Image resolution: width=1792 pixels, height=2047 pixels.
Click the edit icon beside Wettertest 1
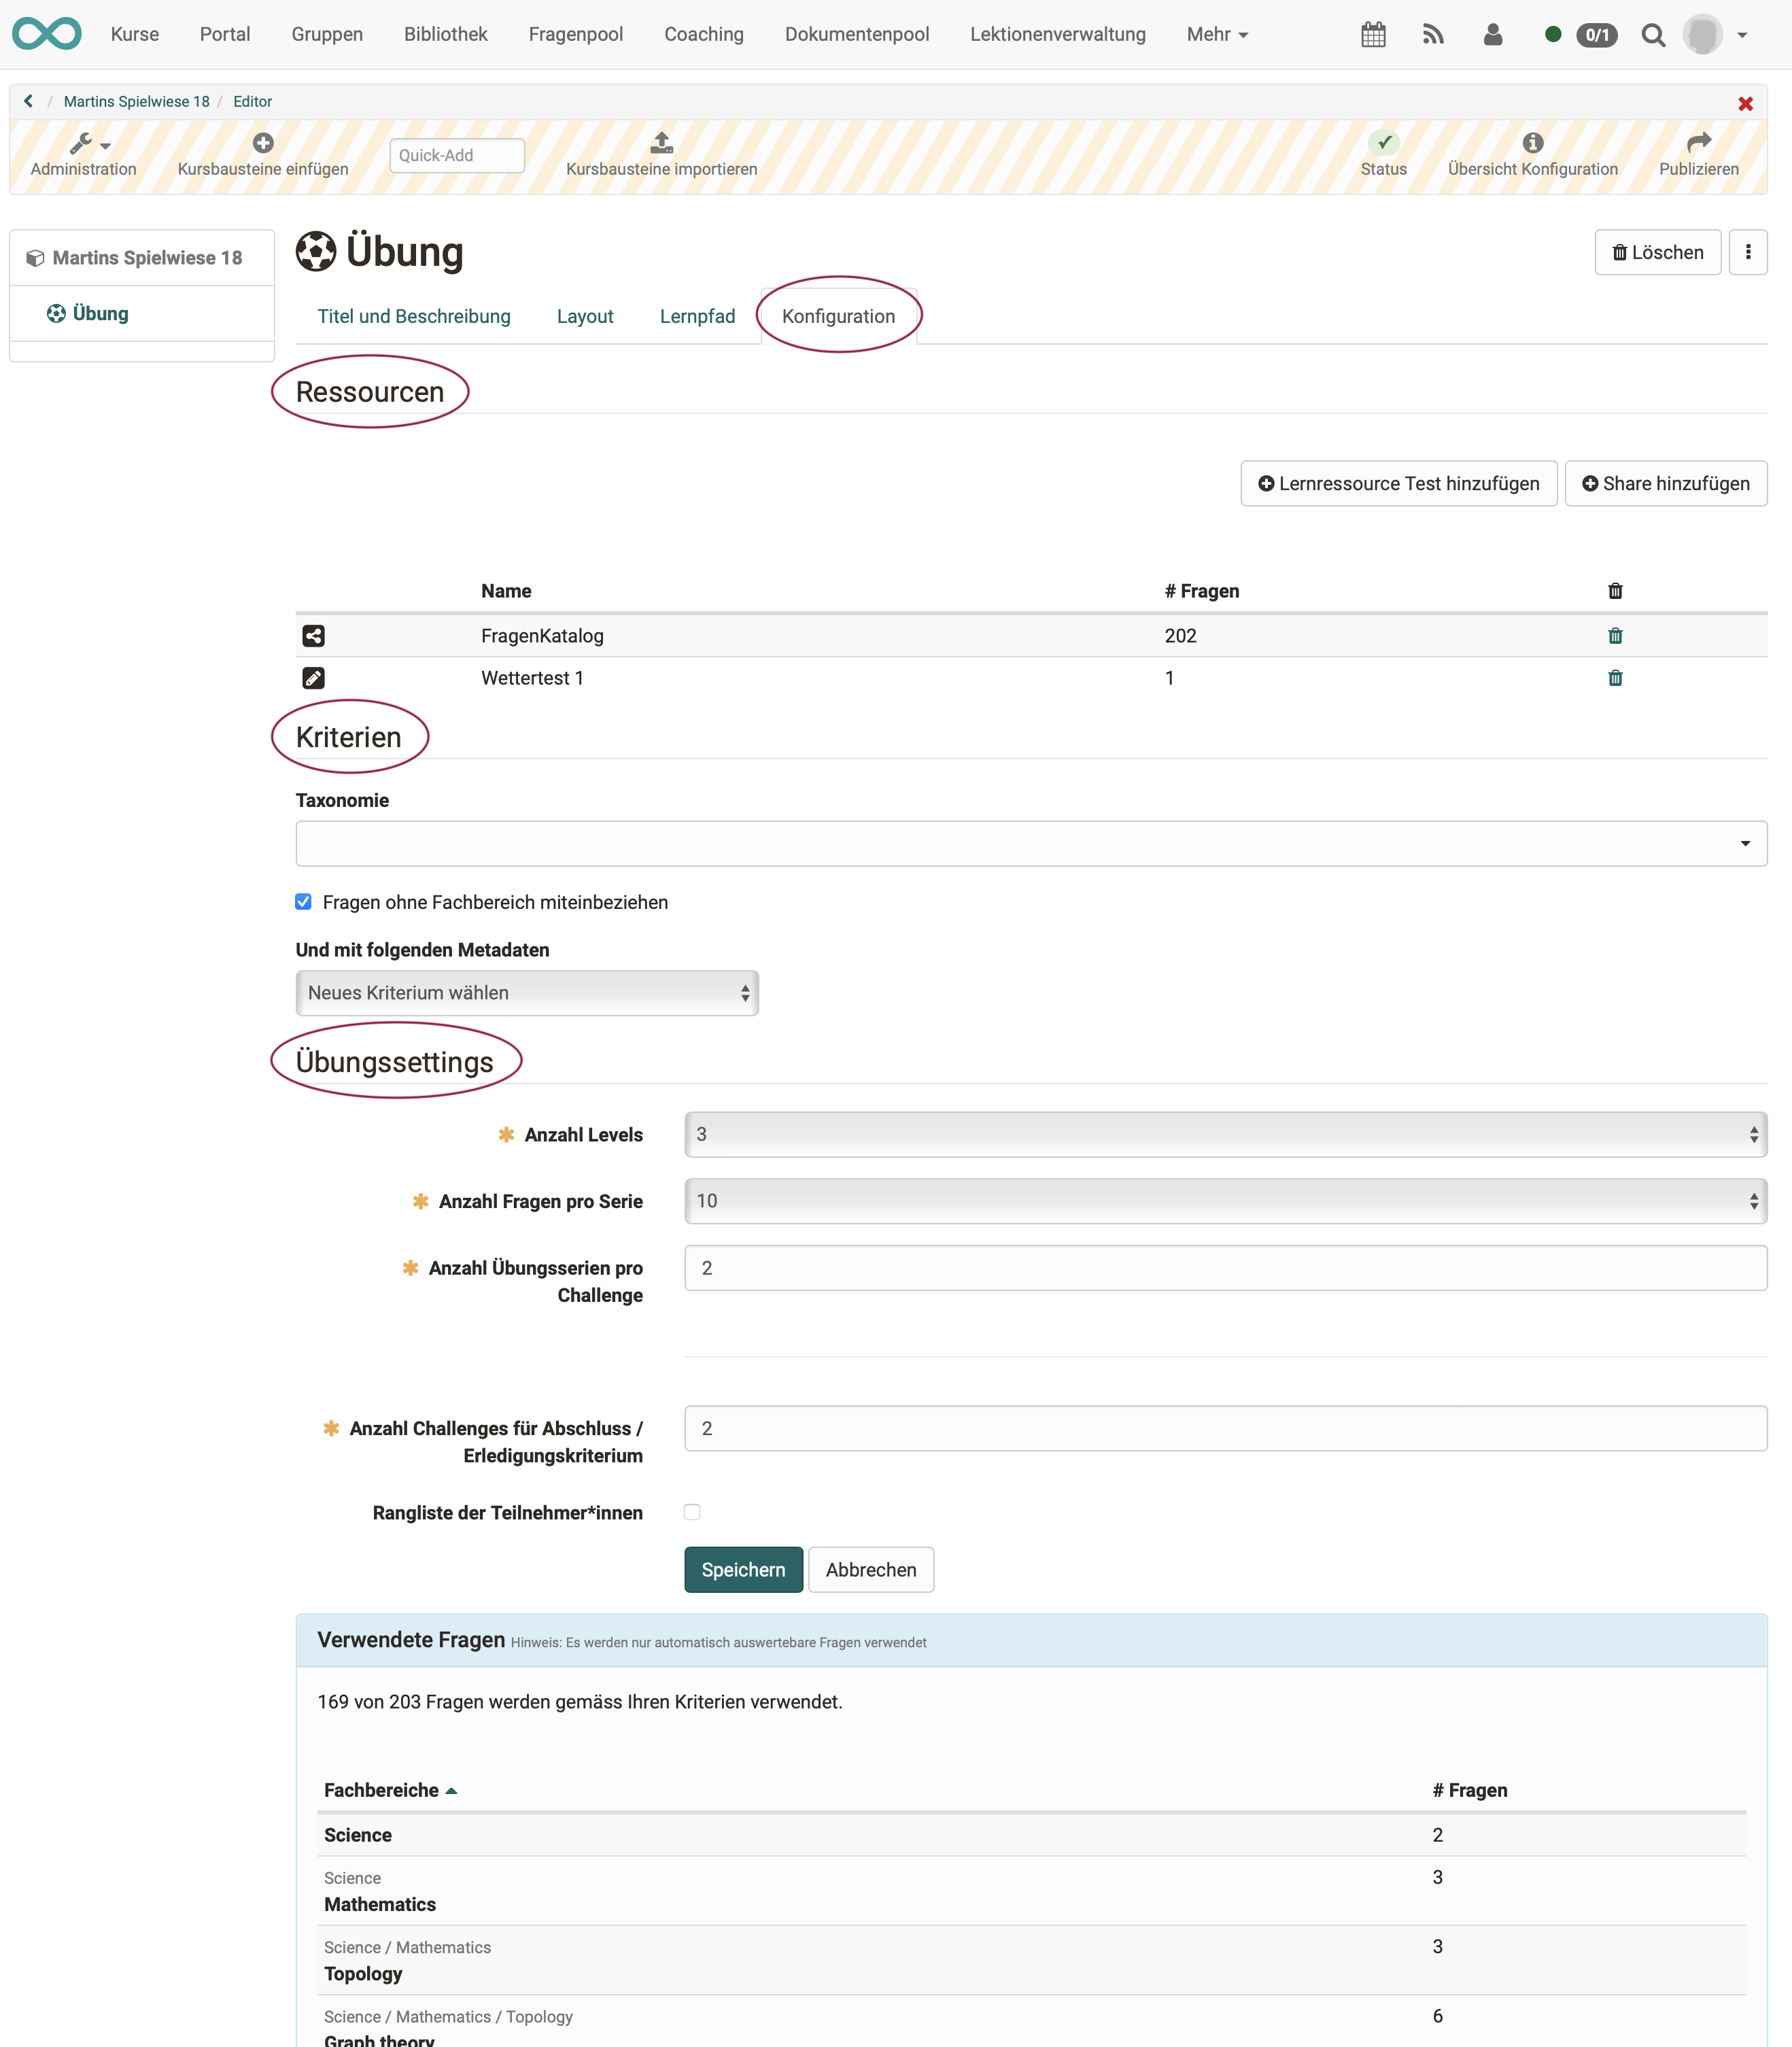point(313,678)
